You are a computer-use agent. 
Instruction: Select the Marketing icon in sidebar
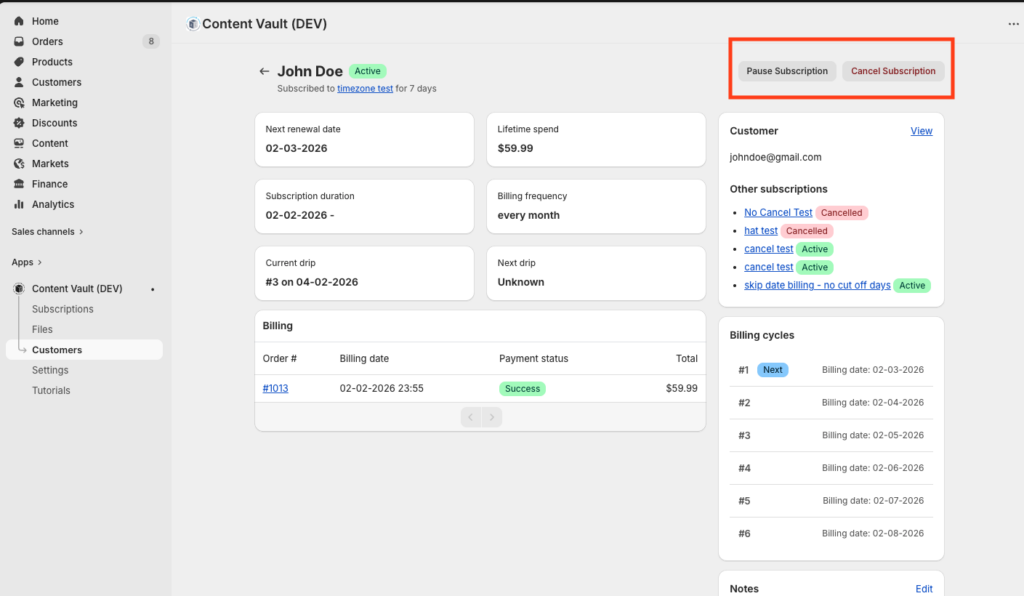19,103
